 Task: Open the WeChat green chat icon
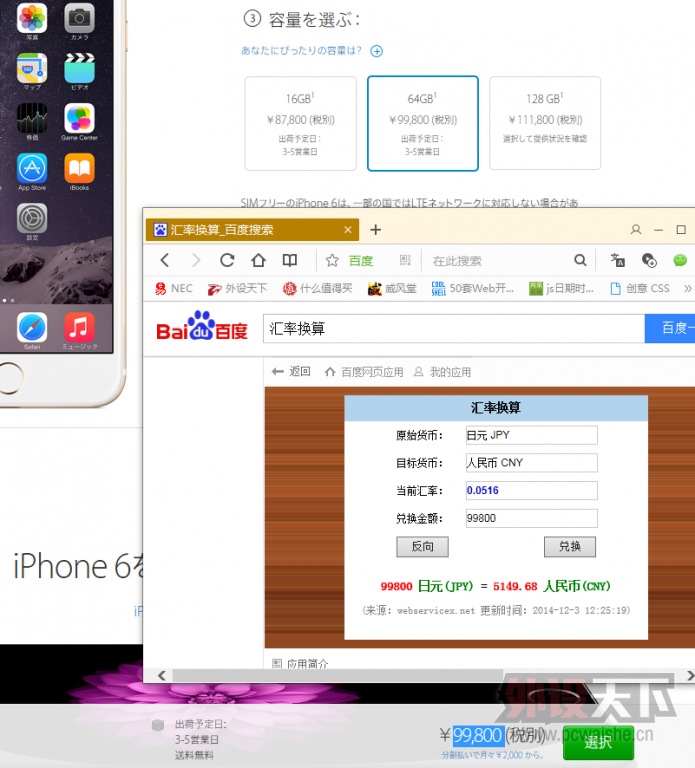coord(680,260)
